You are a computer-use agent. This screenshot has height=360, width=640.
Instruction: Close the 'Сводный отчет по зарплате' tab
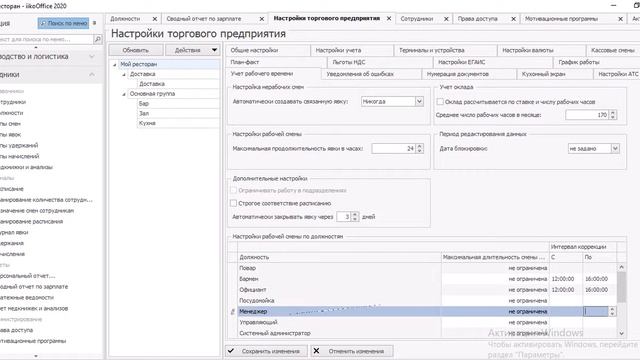(x=262, y=19)
